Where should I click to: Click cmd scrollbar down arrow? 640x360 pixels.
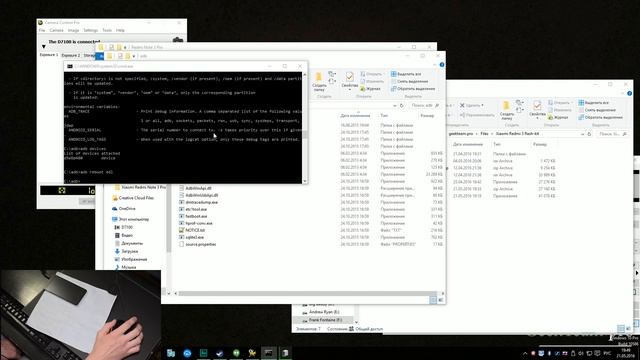304,181
